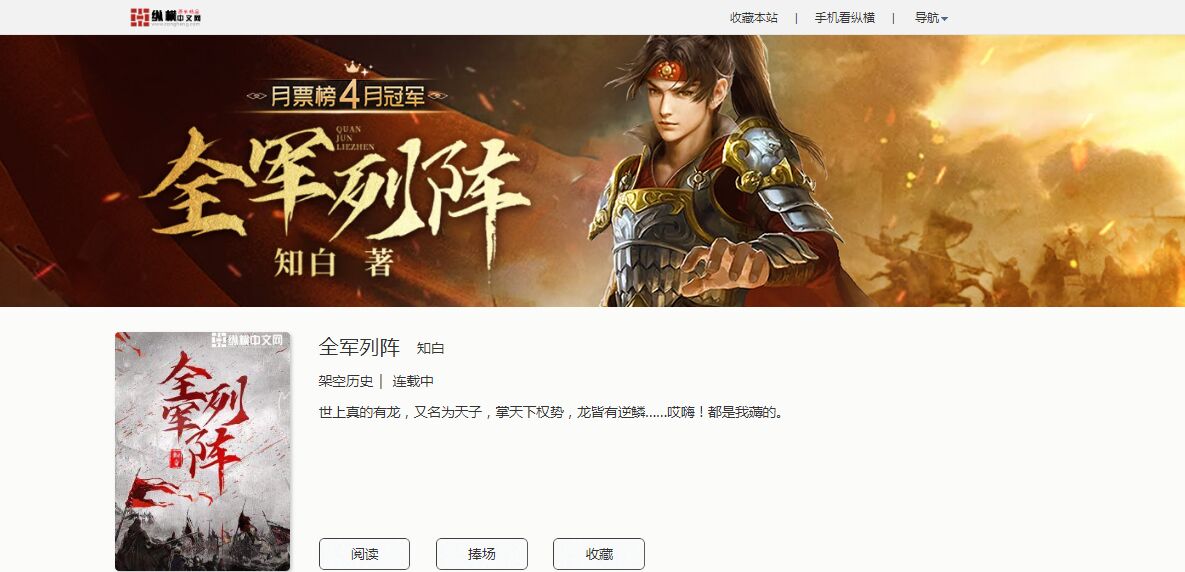The image size is (1185, 572).
Task: Click the crown icon above banner badge
Action: [x=354, y=68]
